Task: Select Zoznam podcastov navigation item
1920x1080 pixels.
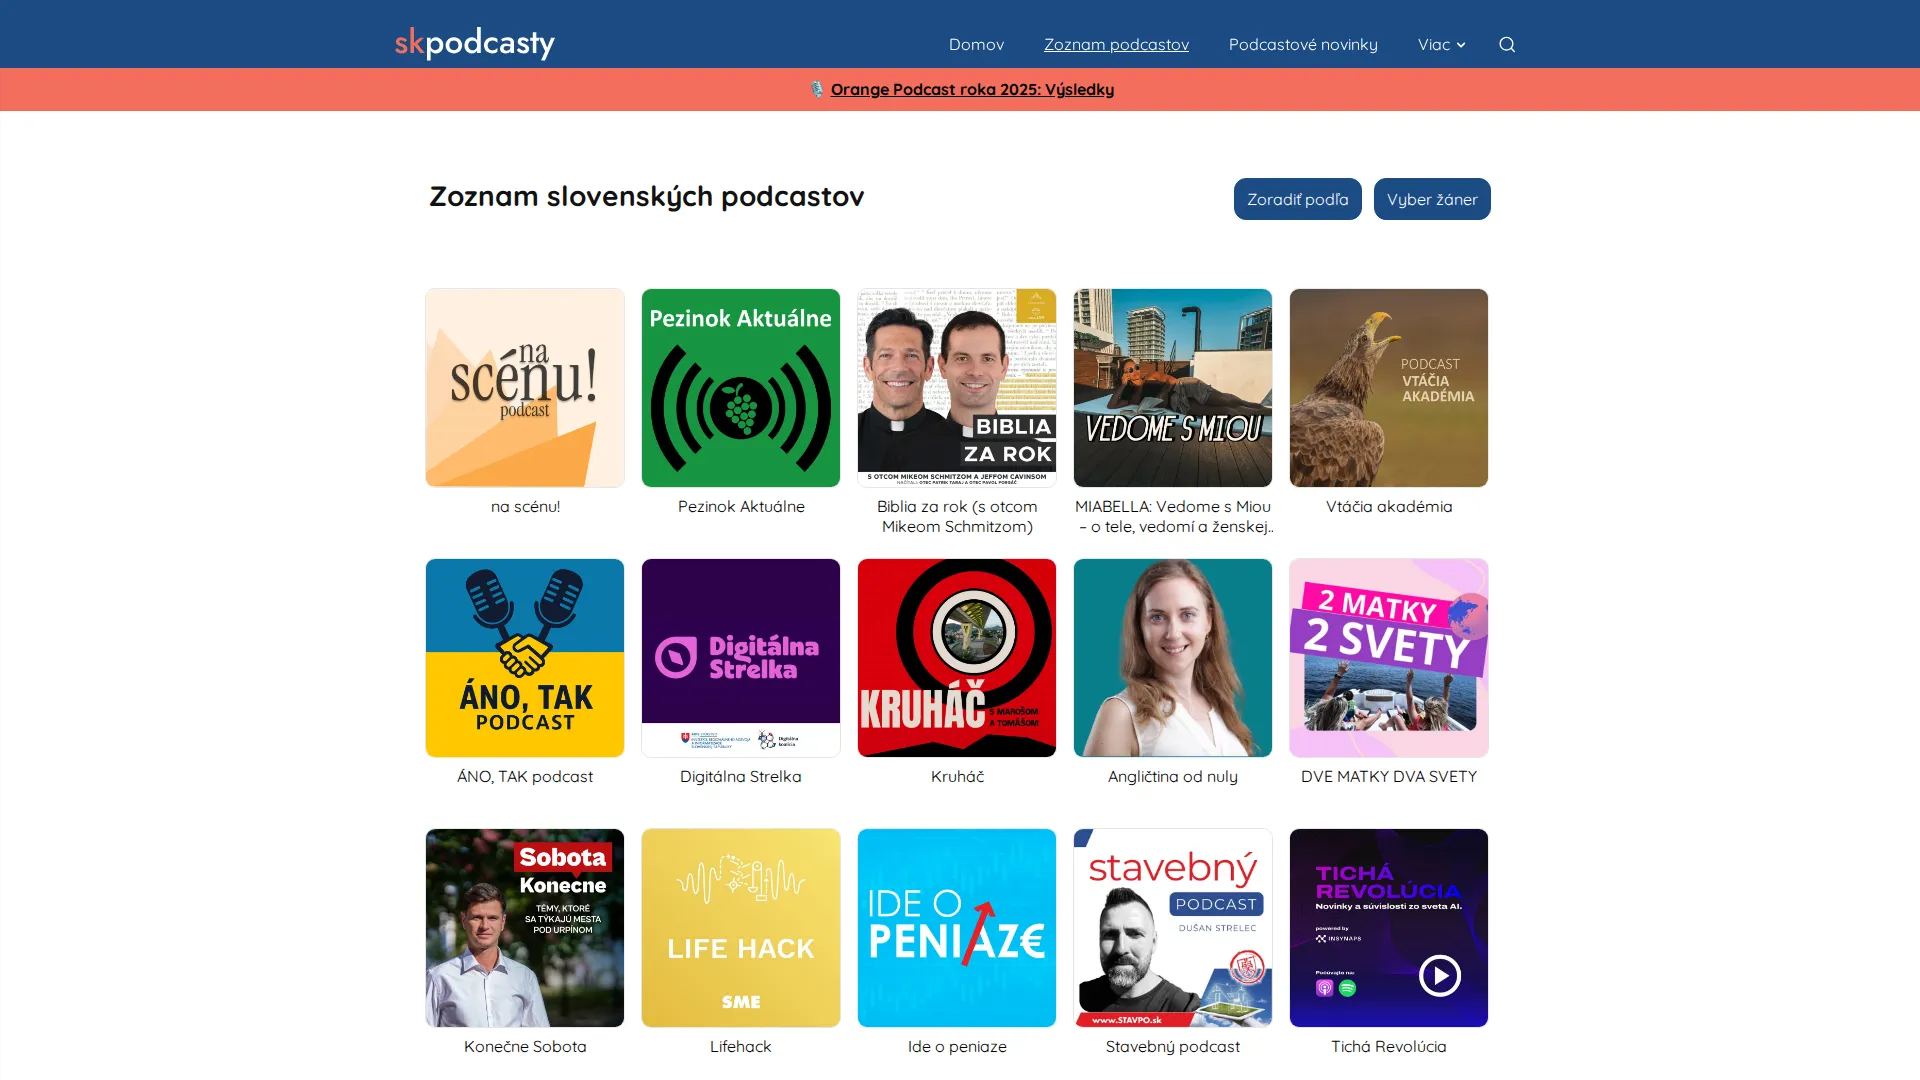Action: 1116,44
